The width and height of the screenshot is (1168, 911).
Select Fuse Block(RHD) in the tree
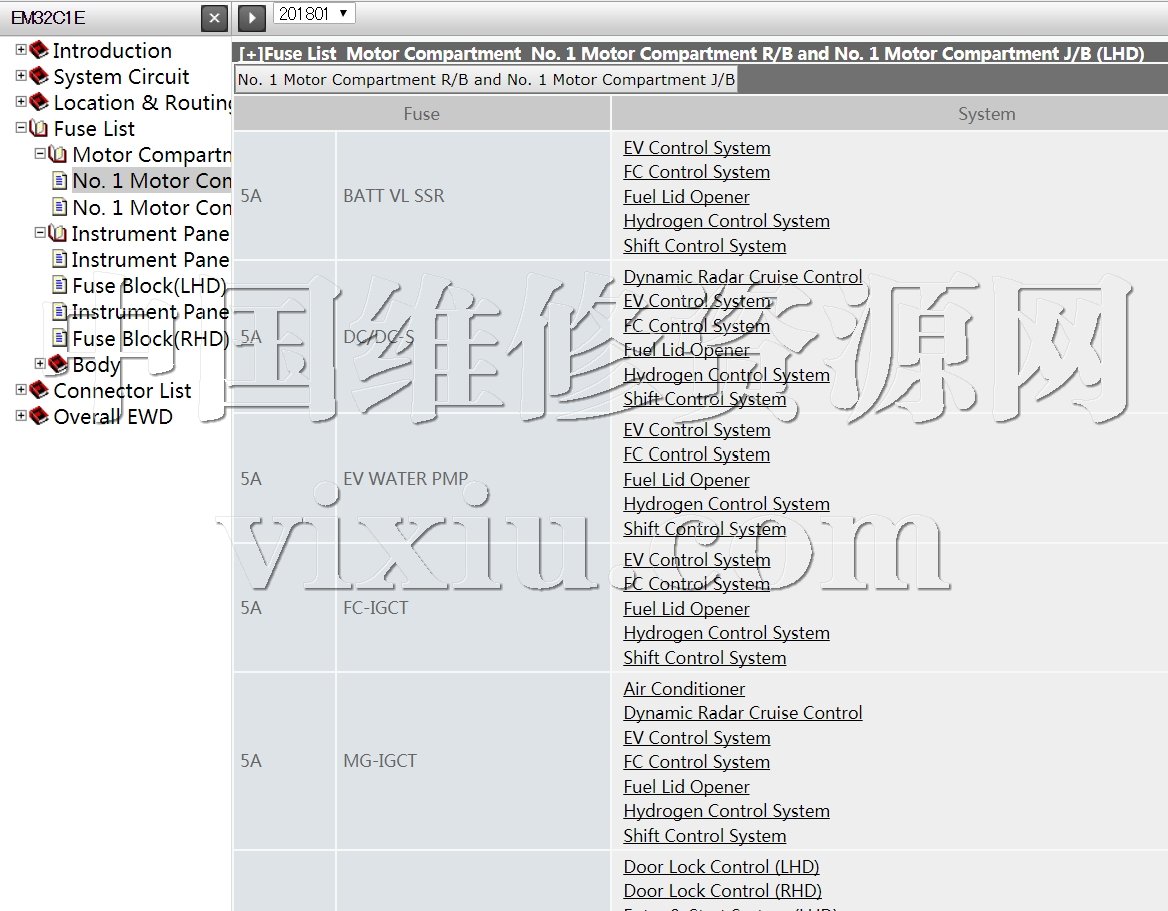click(x=150, y=338)
